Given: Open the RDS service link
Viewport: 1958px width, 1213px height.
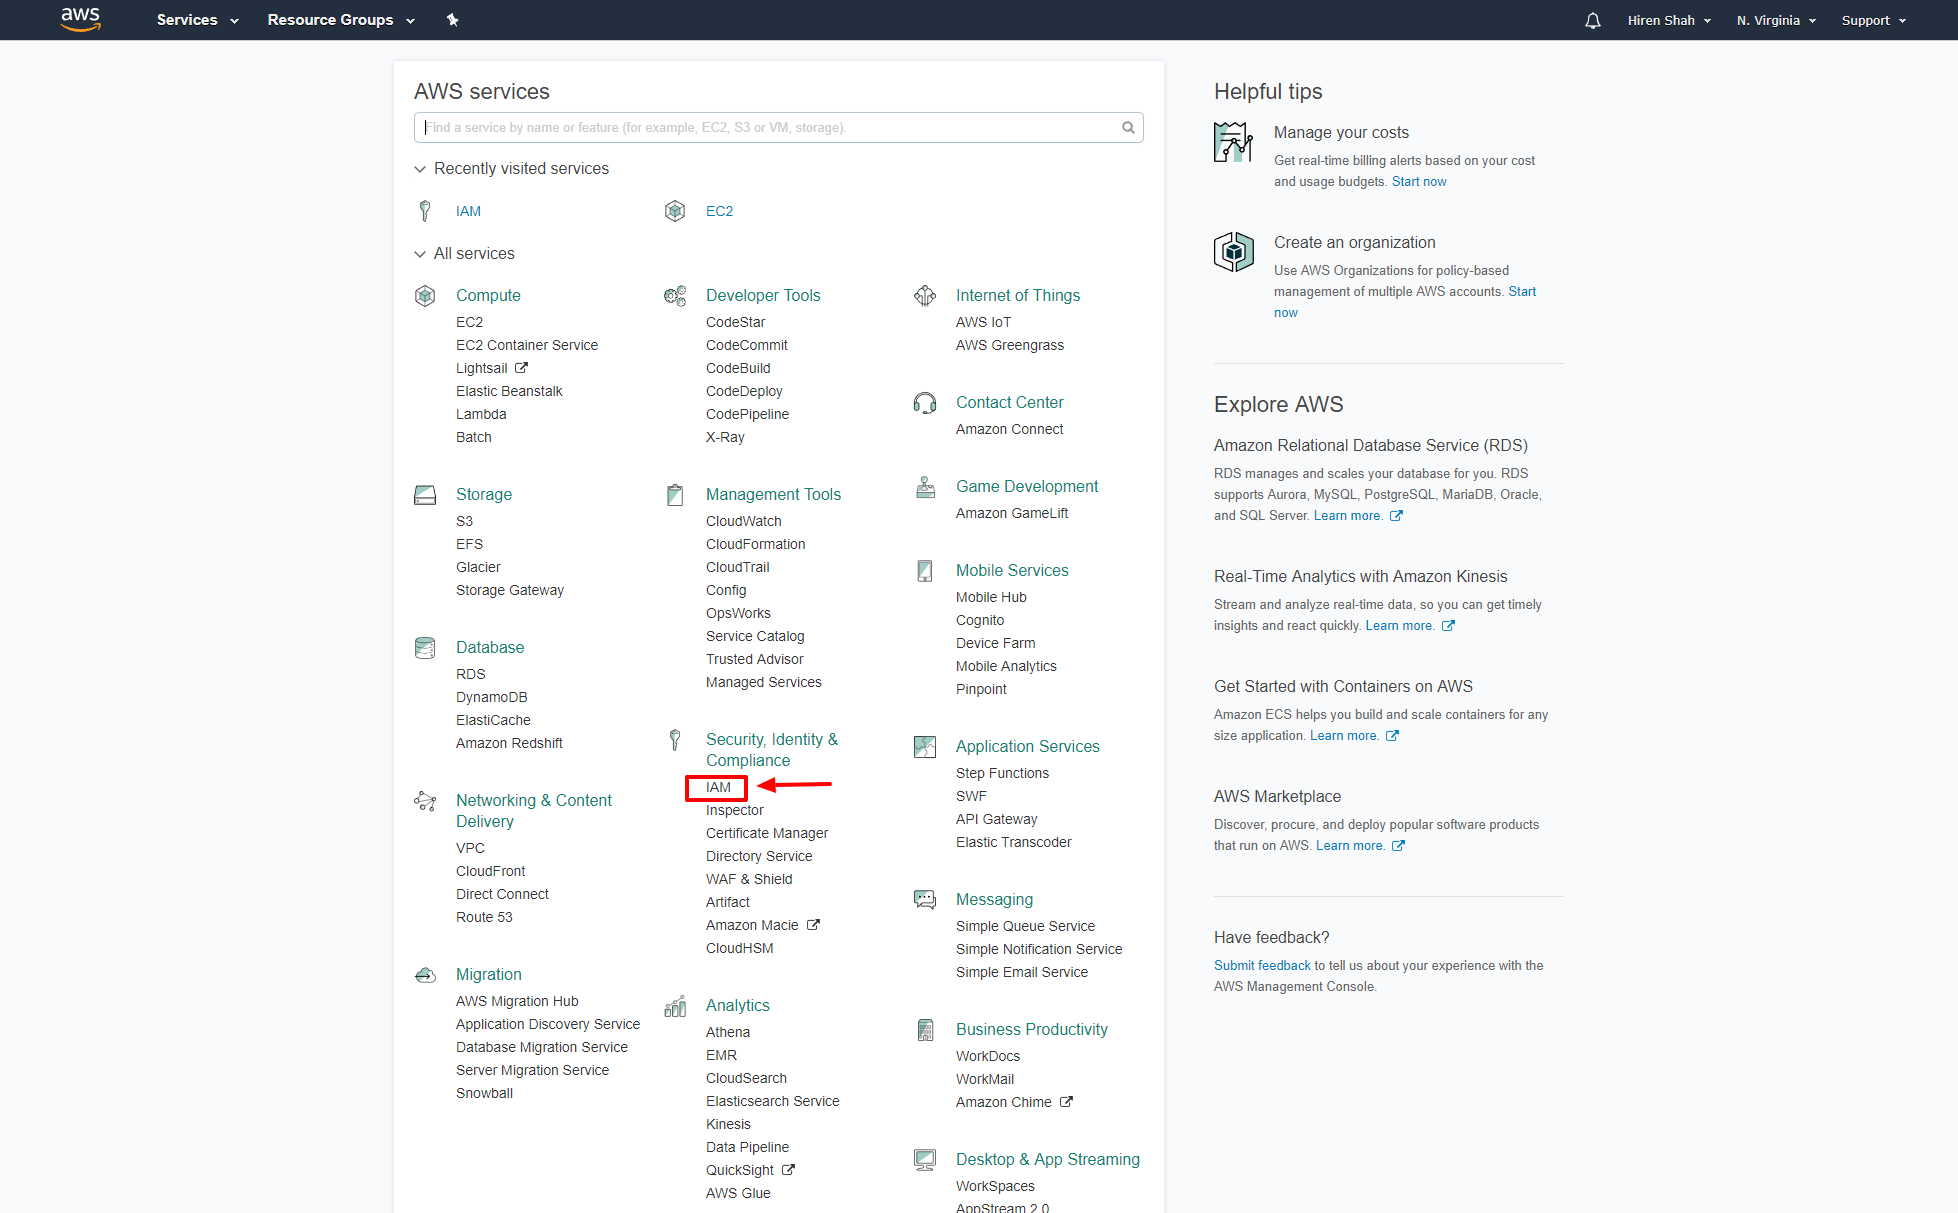Looking at the screenshot, I should click(x=470, y=674).
